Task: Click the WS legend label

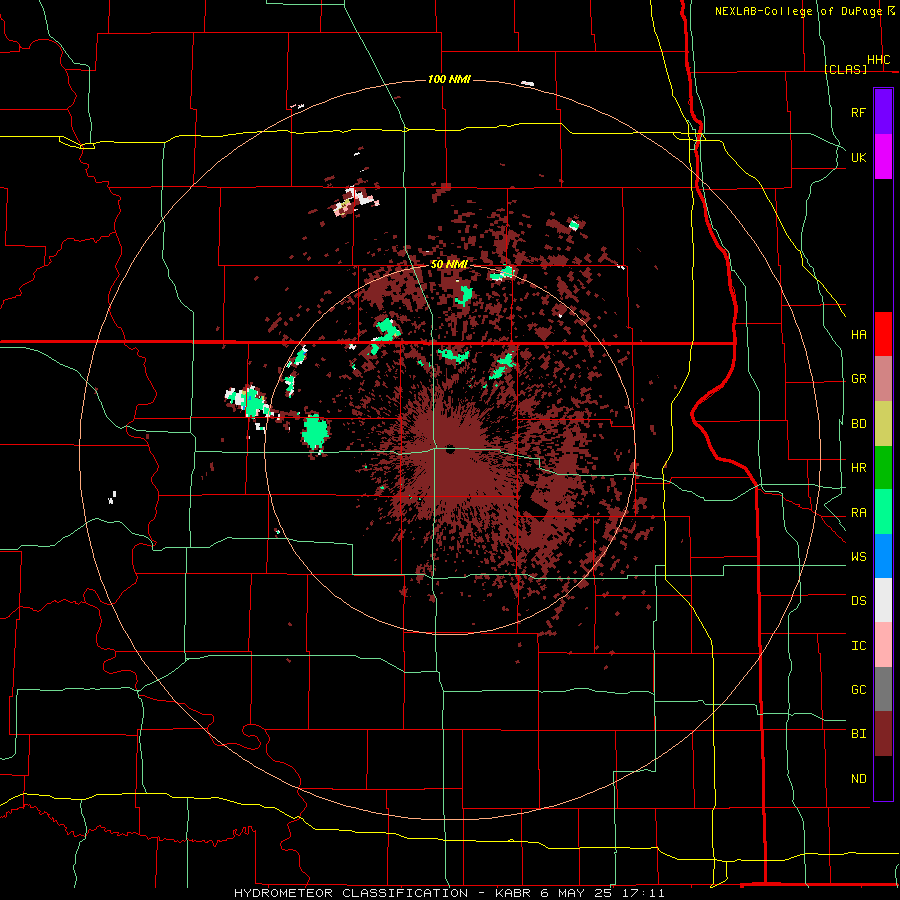Action: (858, 557)
